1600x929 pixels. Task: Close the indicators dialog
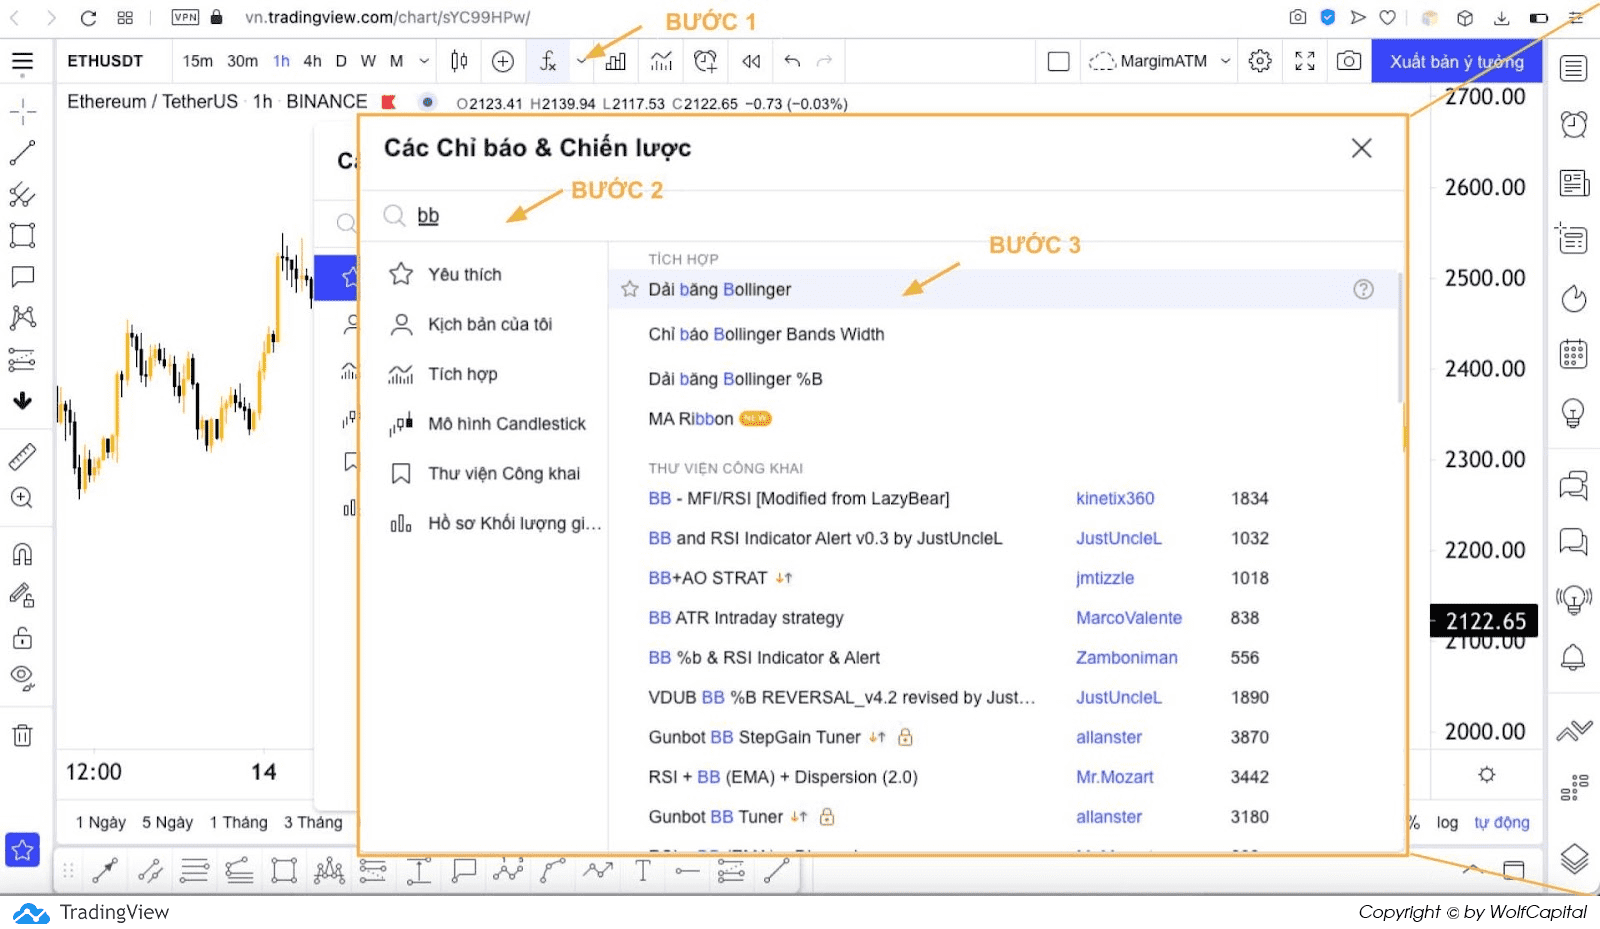tap(1361, 148)
